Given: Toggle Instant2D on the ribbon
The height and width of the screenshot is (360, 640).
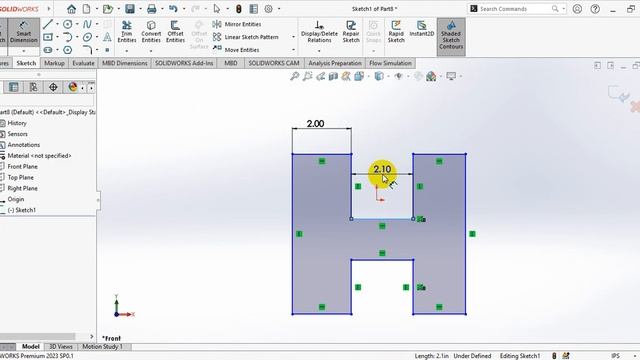Looking at the screenshot, I should pos(422,29).
